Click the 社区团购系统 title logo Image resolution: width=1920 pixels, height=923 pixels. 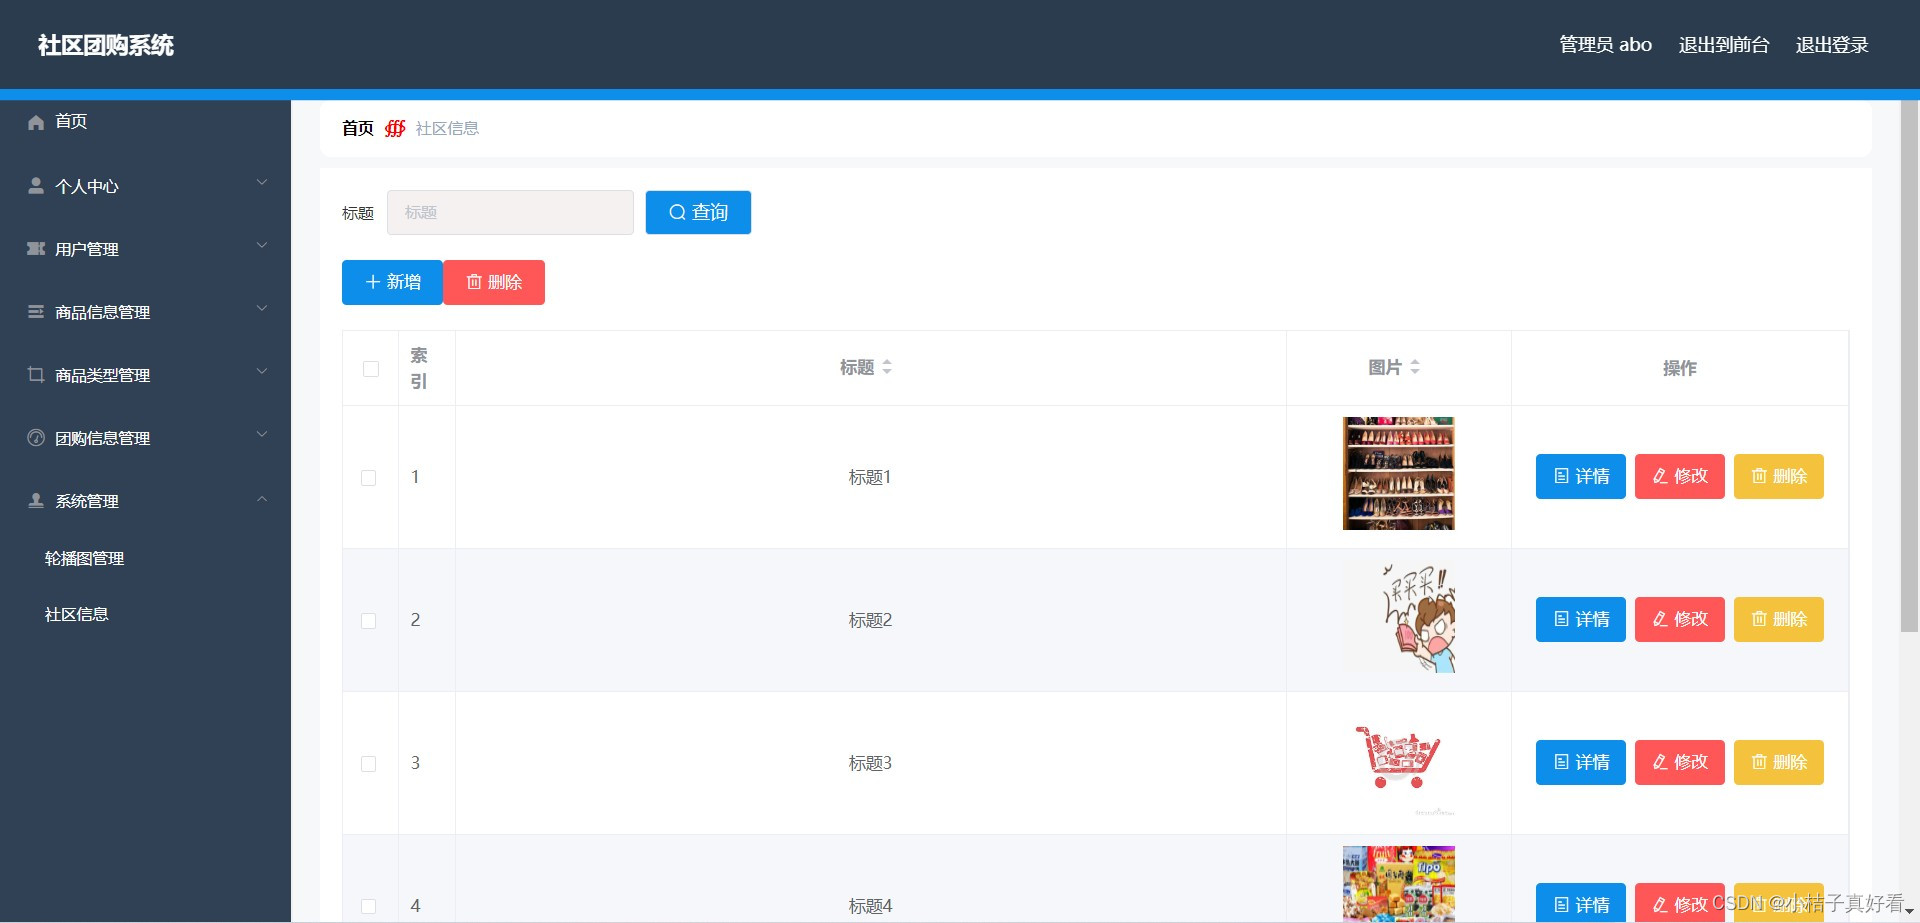click(106, 45)
